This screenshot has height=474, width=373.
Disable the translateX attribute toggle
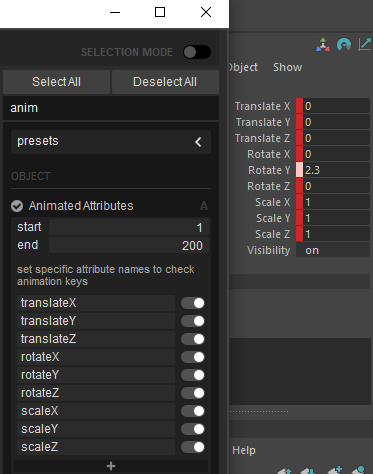click(193, 303)
